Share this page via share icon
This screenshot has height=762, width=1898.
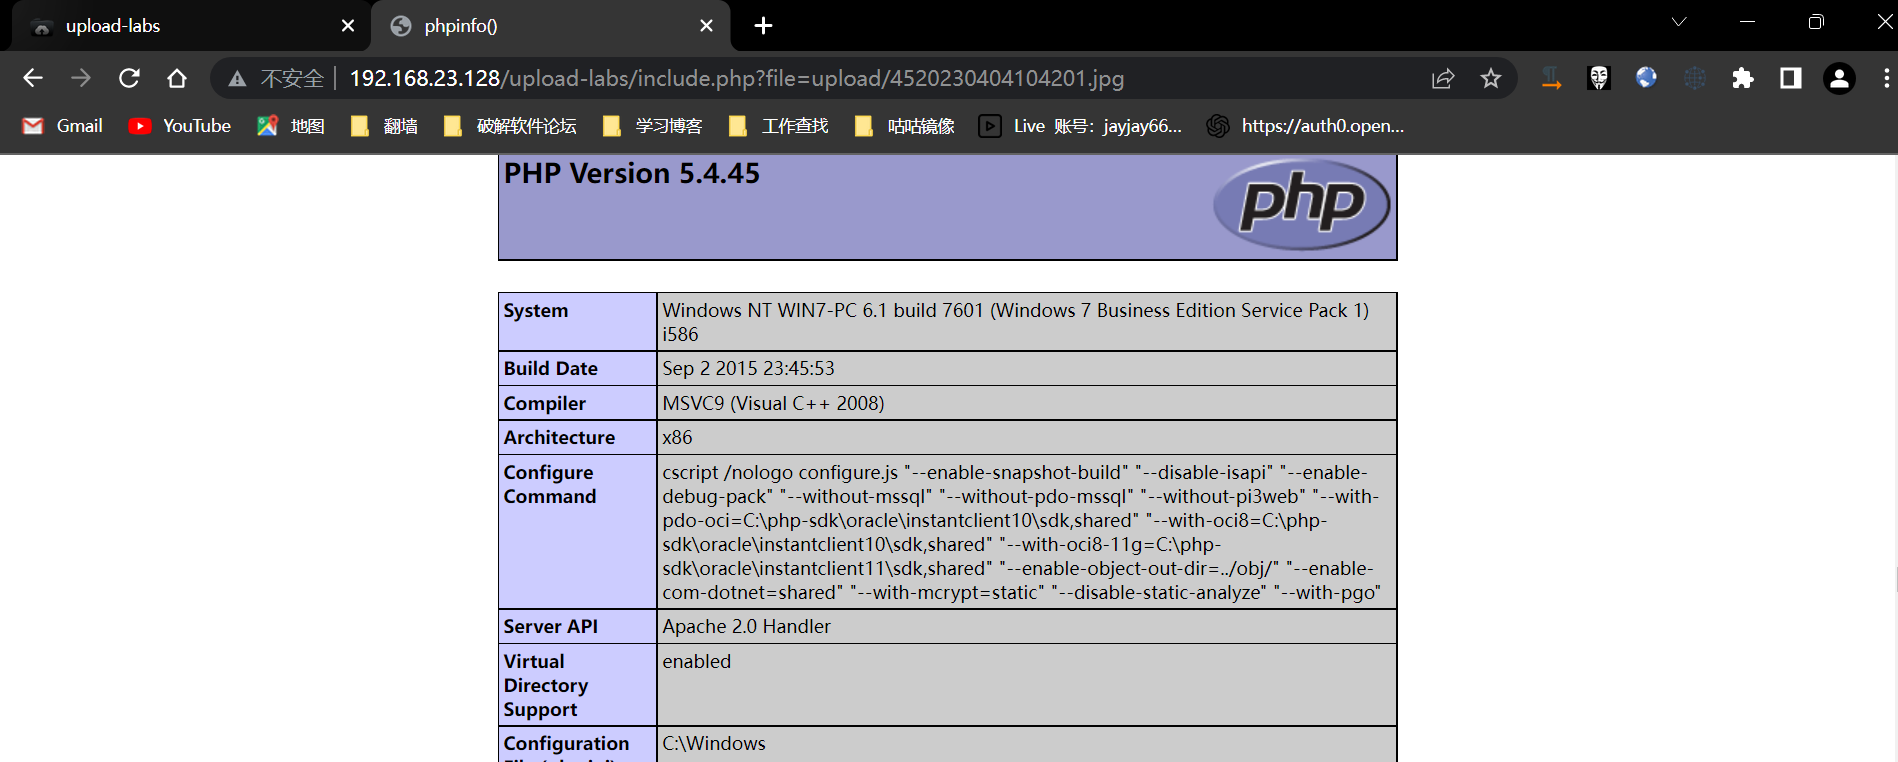coord(1442,78)
